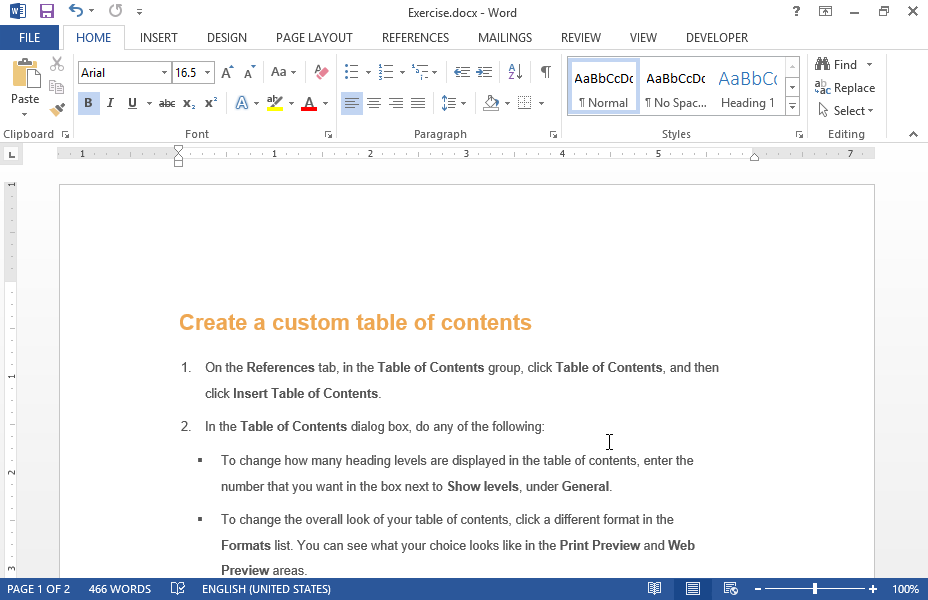The height and width of the screenshot is (600, 928).
Task: Click the Save icon in quick access toolbar
Action: pyautogui.click(x=46, y=11)
